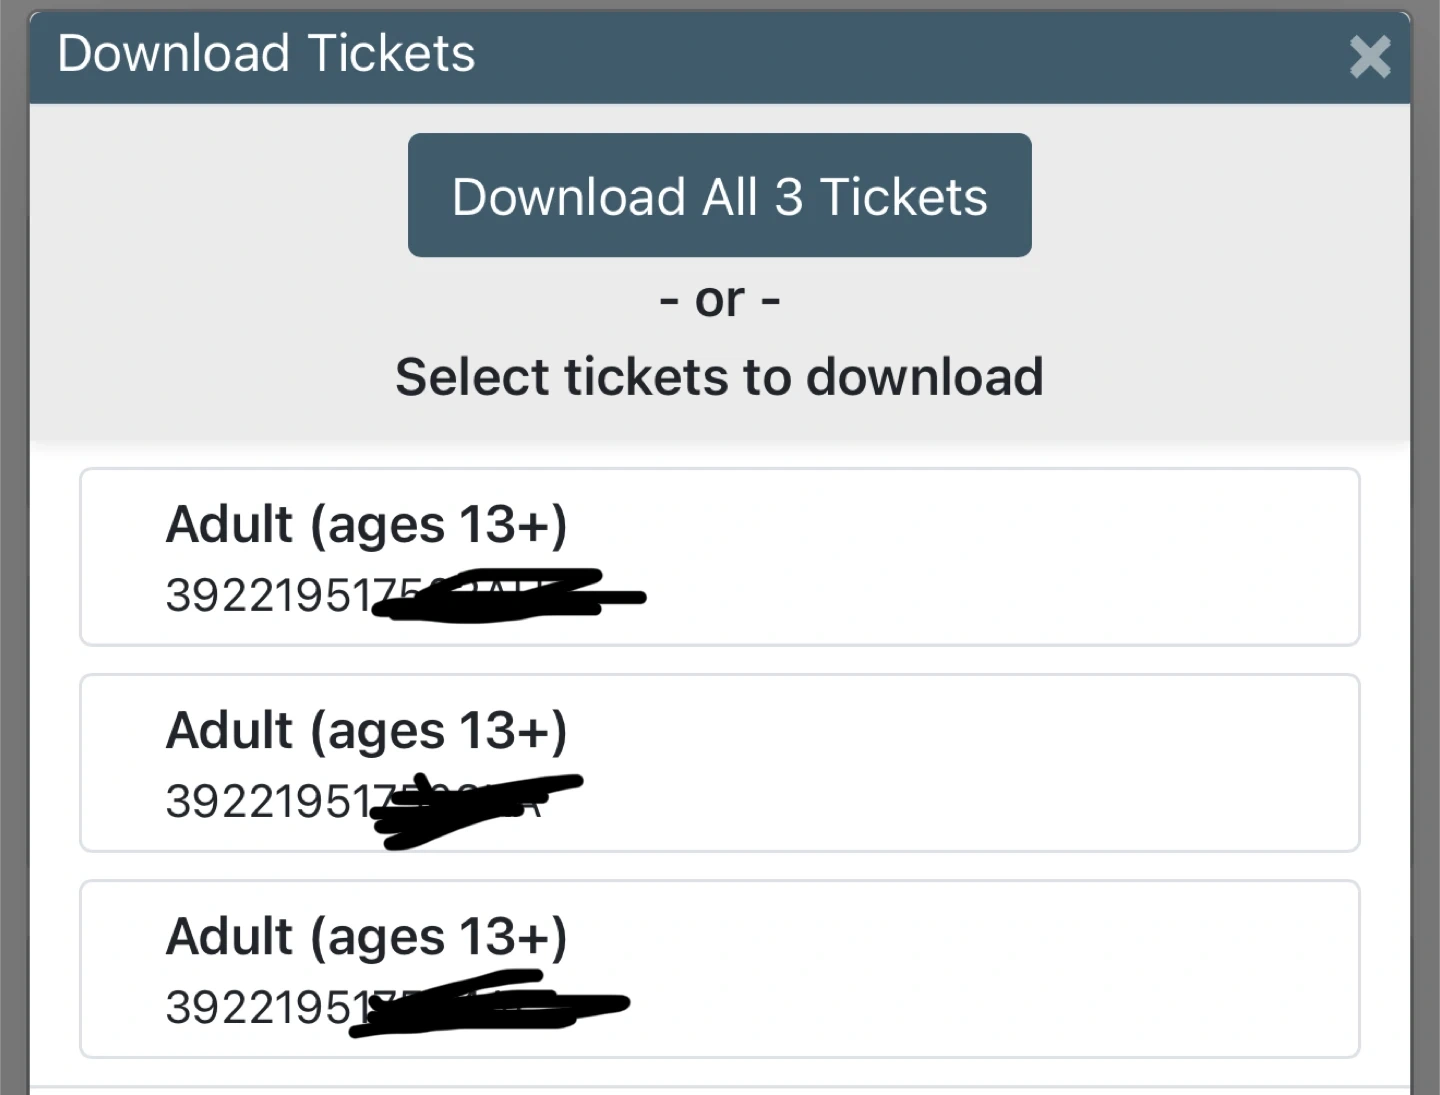1440x1095 pixels.
Task: Click the third ticket's number text
Action: (262, 1008)
